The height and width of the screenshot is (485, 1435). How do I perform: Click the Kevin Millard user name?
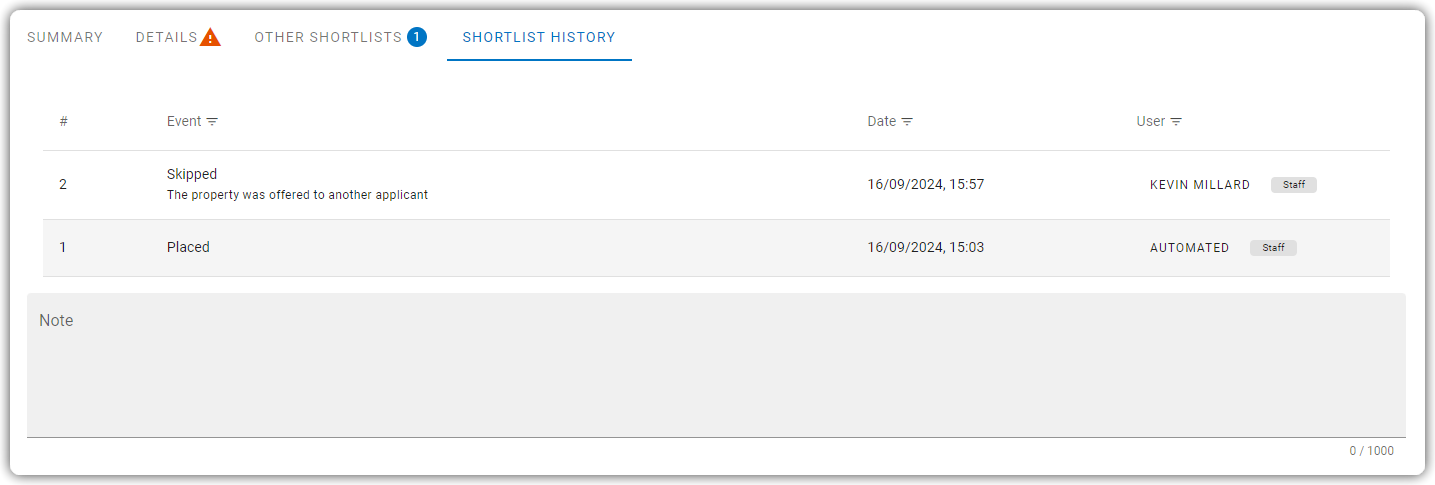pyautogui.click(x=1200, y=185)
